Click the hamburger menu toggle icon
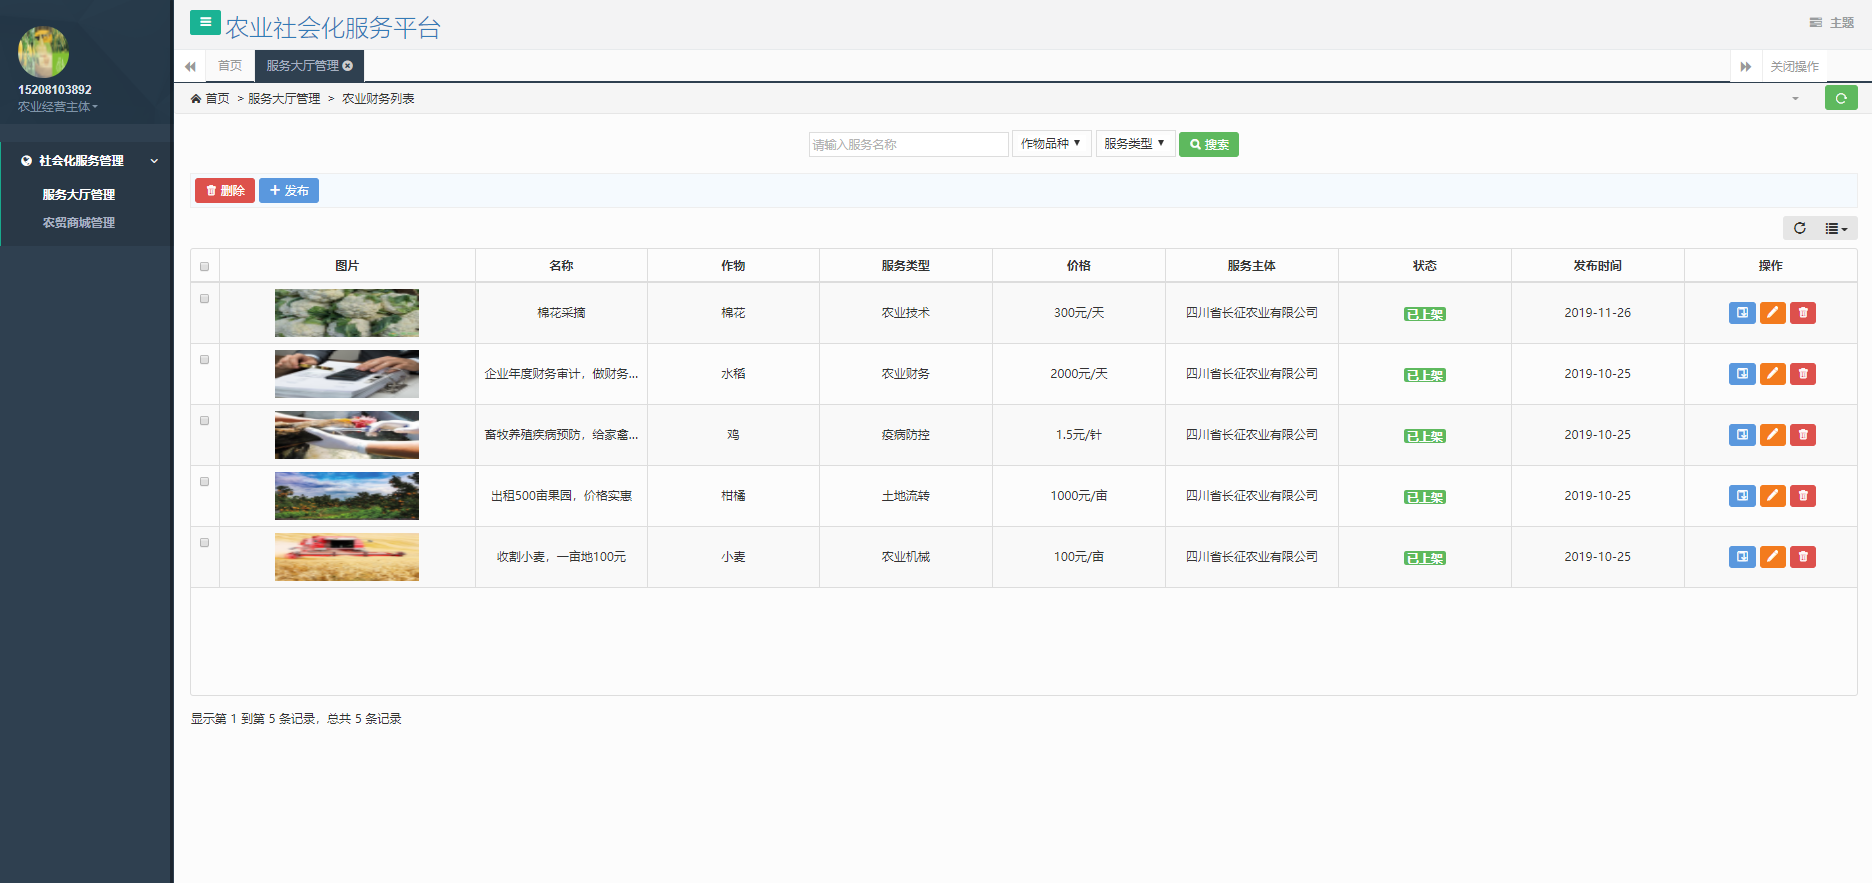1872x883 pixels. [205, 23]
